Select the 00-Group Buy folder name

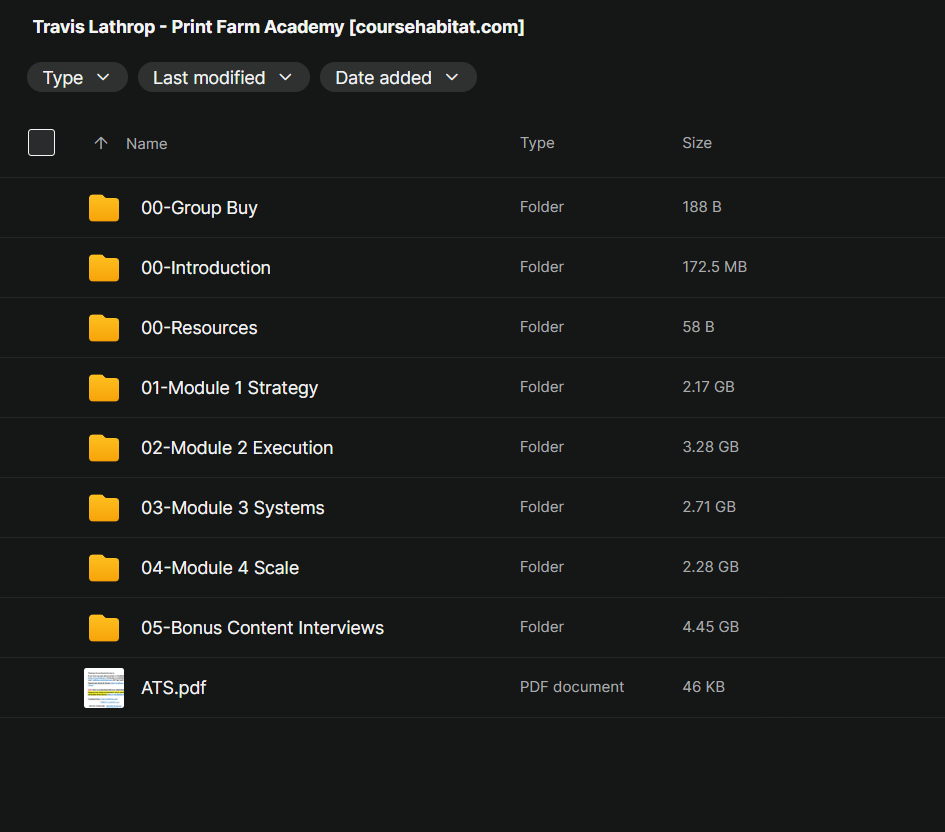(199, 208)
